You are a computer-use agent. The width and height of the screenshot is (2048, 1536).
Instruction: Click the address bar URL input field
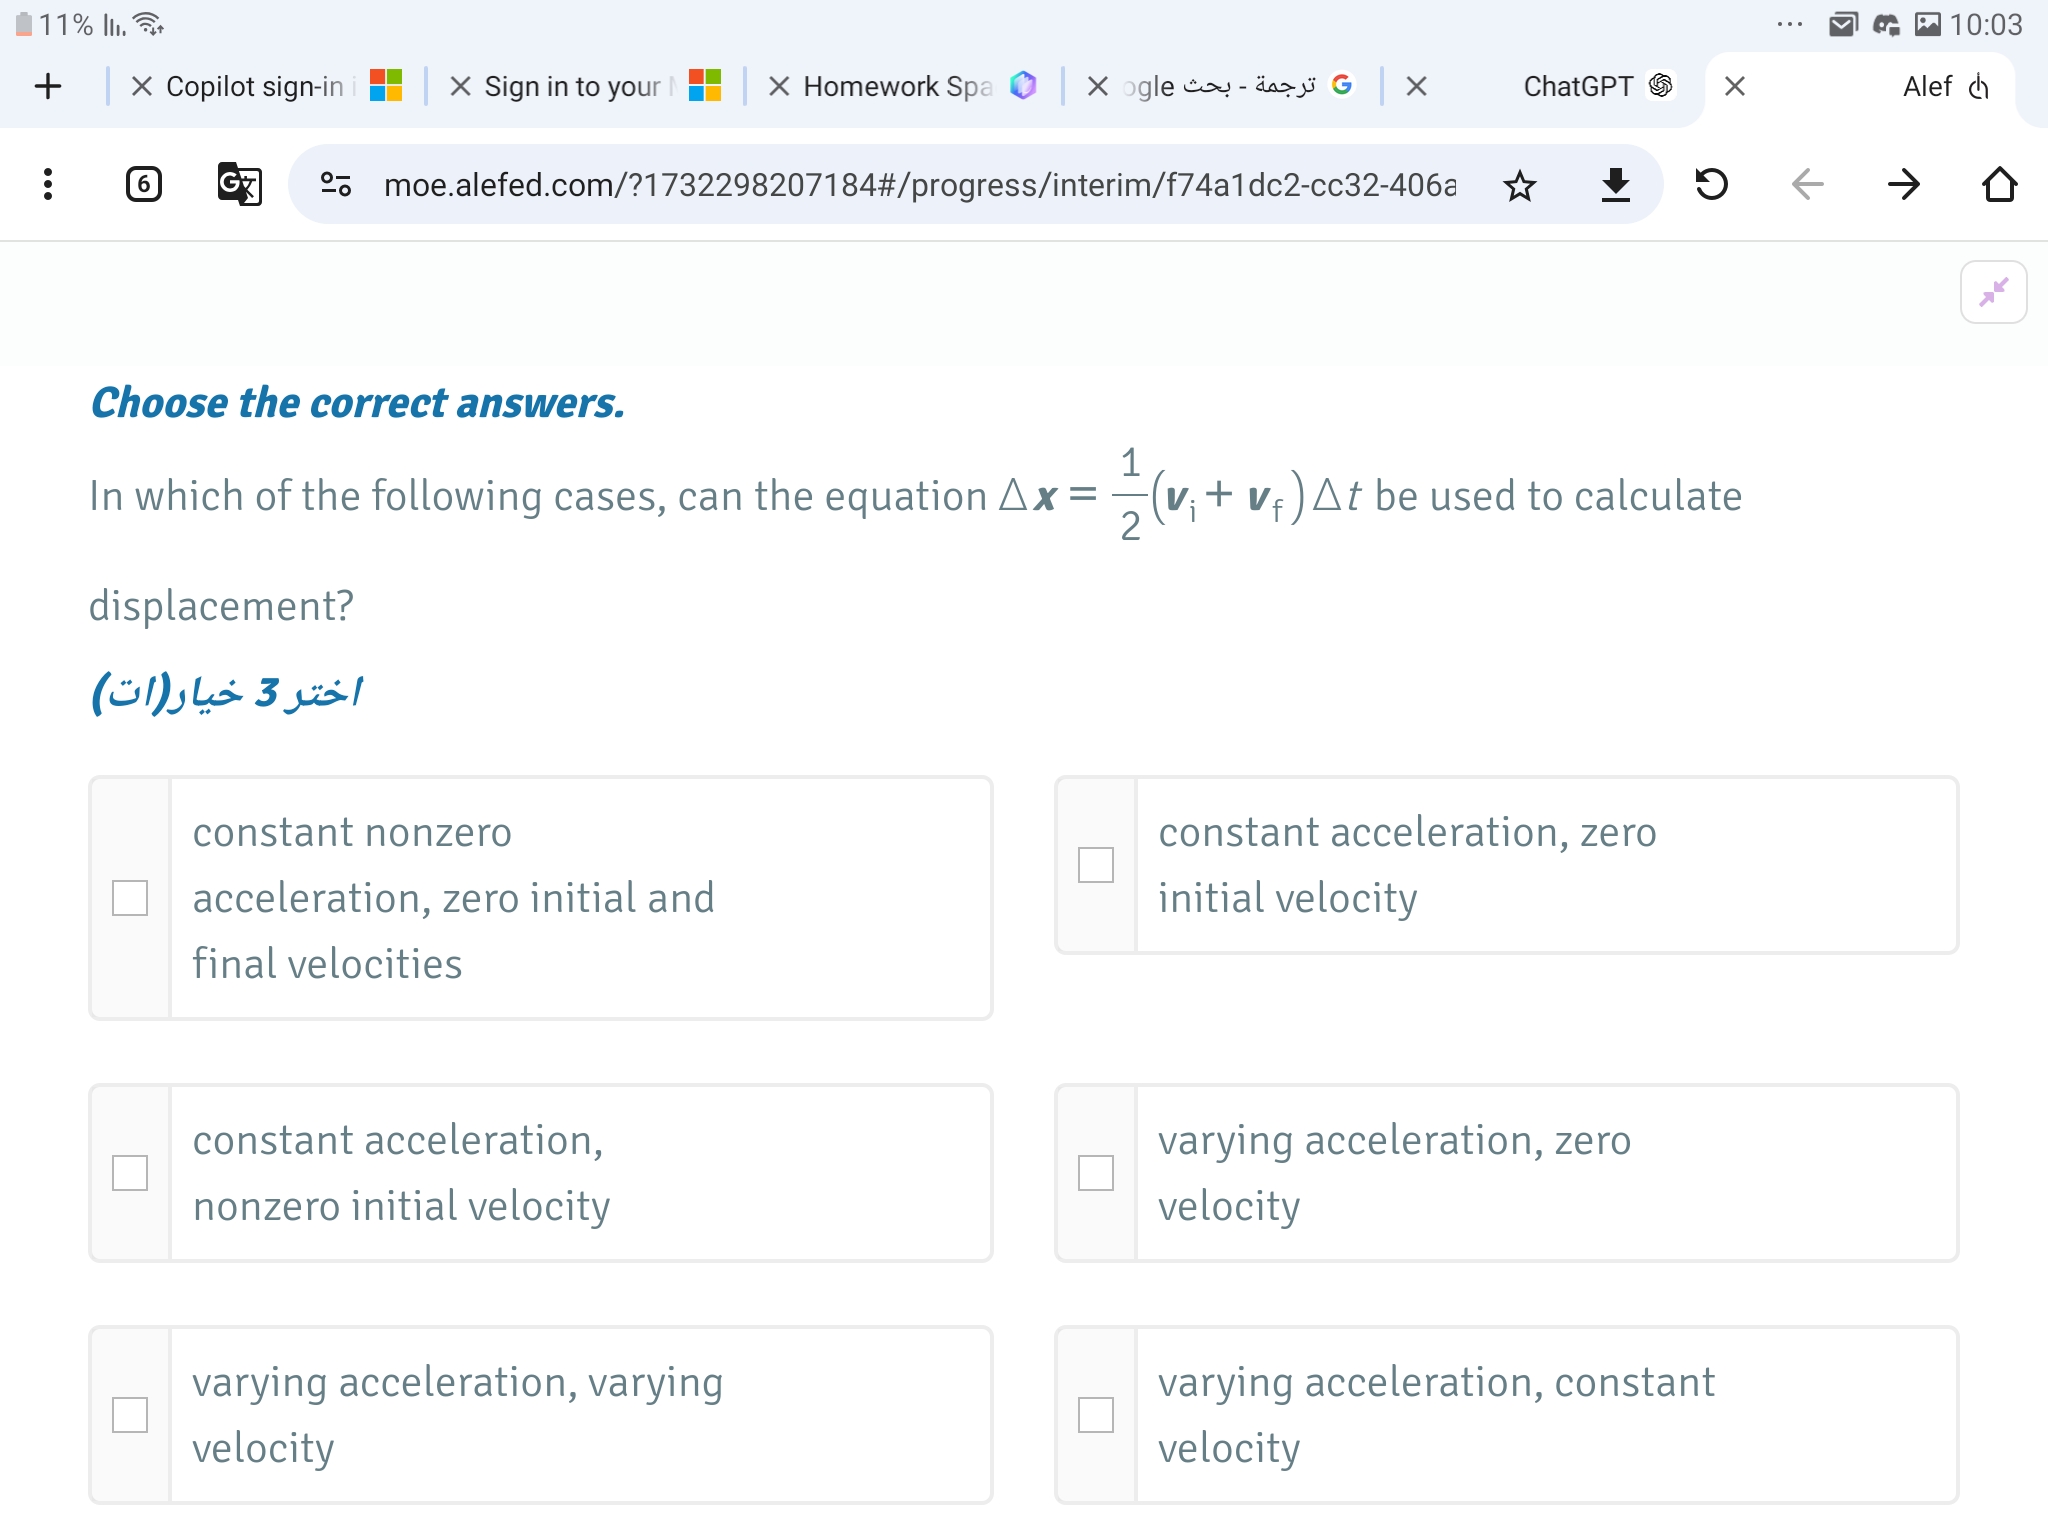point(921,182)
